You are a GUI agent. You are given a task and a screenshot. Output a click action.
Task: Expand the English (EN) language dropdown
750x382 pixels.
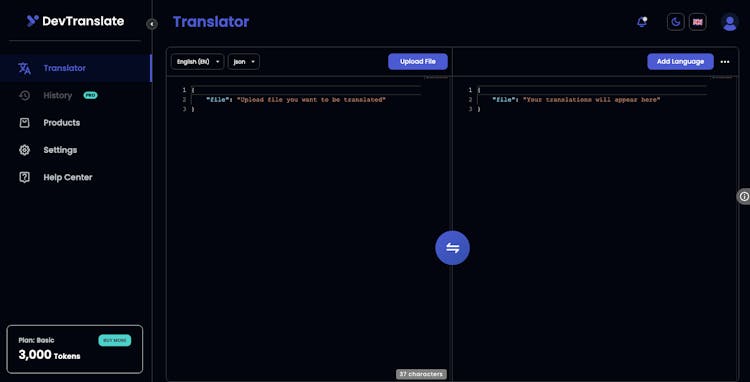point(197,62)
